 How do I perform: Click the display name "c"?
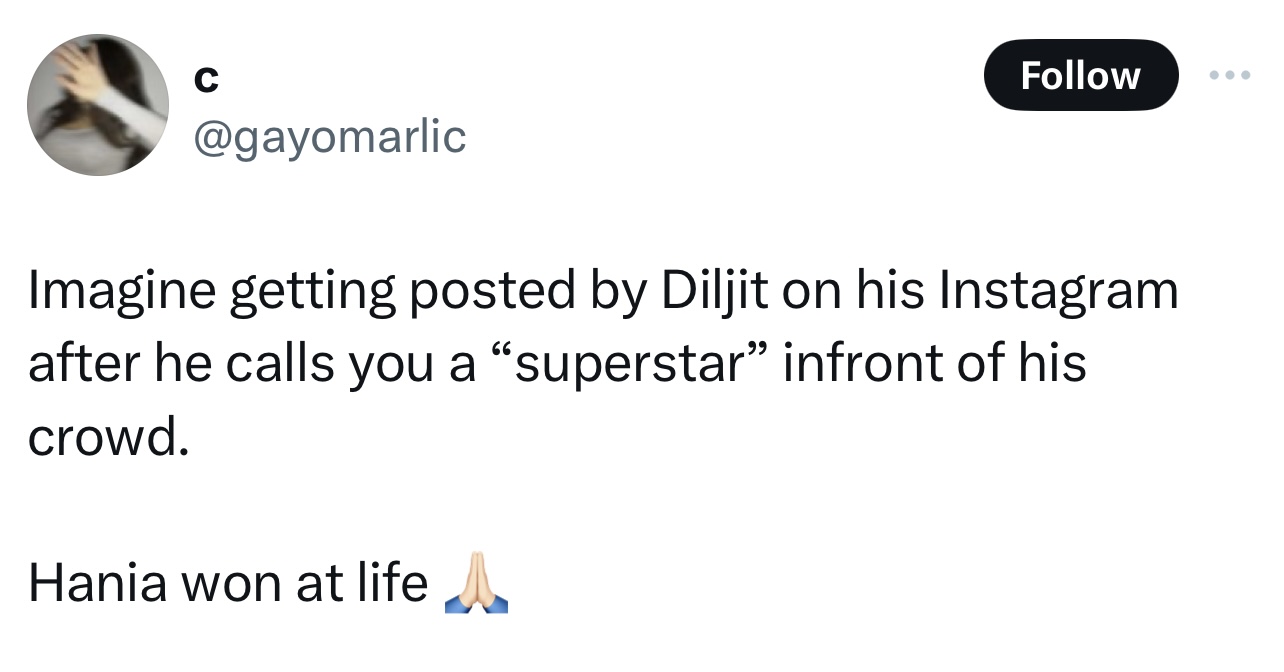(x=204, y=80)
